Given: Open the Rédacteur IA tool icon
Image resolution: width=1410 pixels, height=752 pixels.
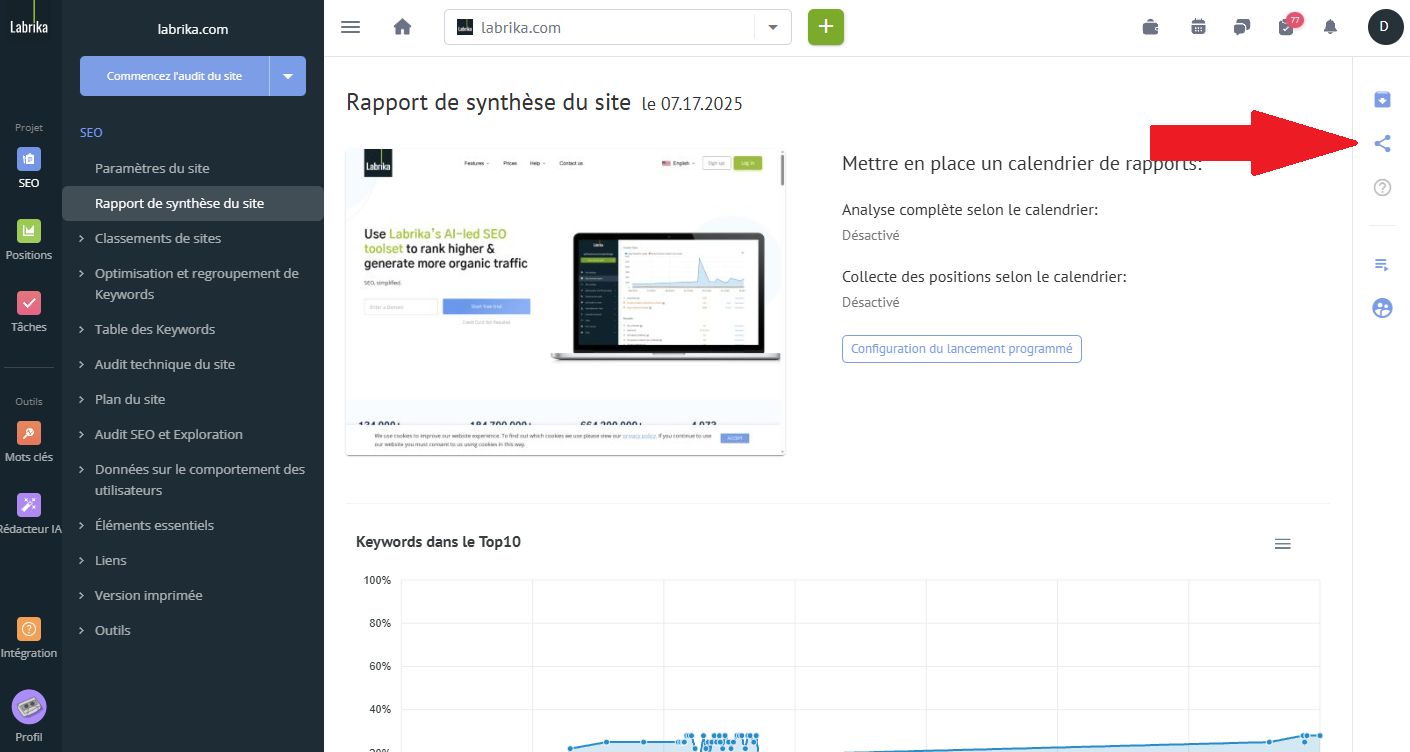Looking at the screenshot, I should click(x=29, y=505).
